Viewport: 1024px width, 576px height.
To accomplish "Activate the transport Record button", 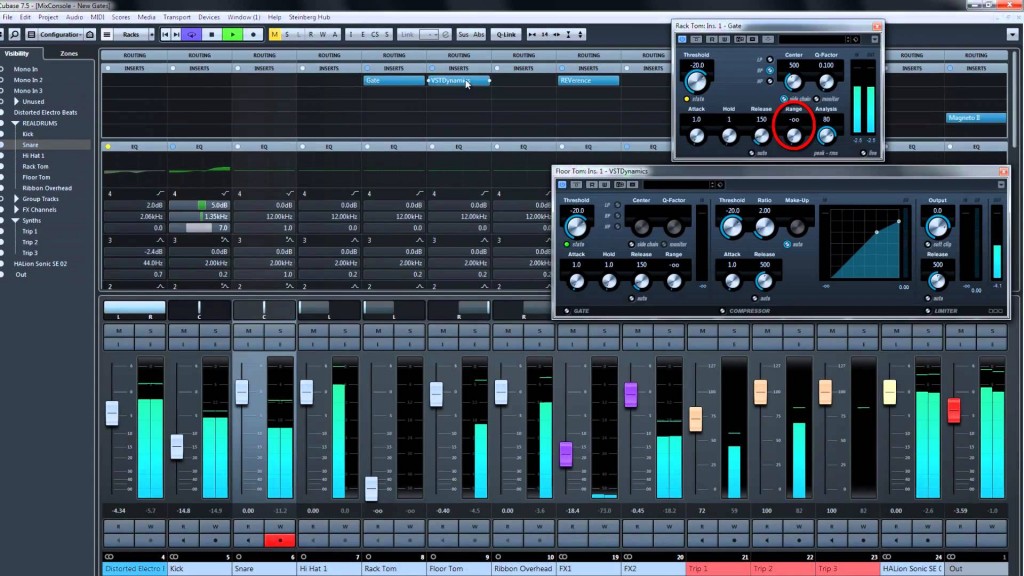I will pos(253,35).
